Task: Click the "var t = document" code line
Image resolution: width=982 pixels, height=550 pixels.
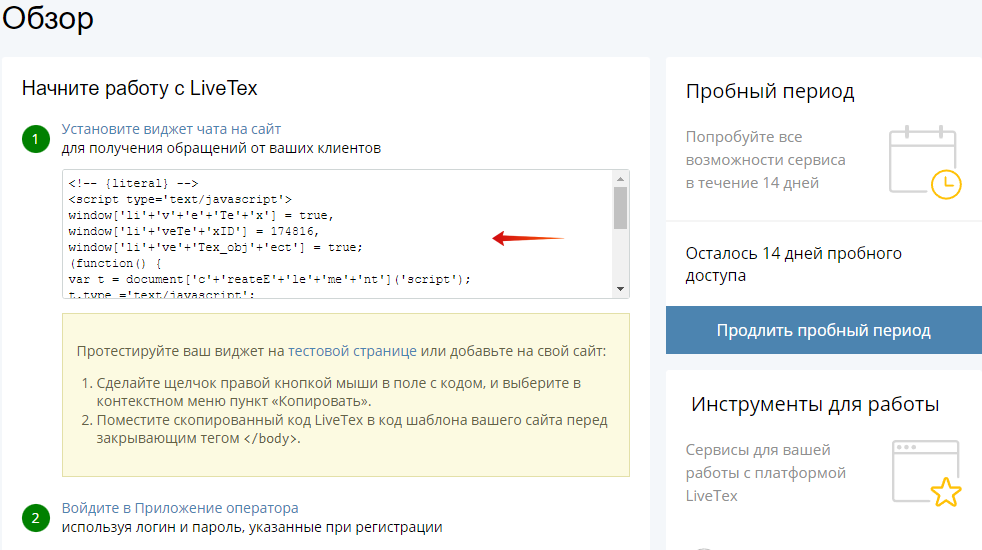Action: pyautogui.click(x=269, y=279)
